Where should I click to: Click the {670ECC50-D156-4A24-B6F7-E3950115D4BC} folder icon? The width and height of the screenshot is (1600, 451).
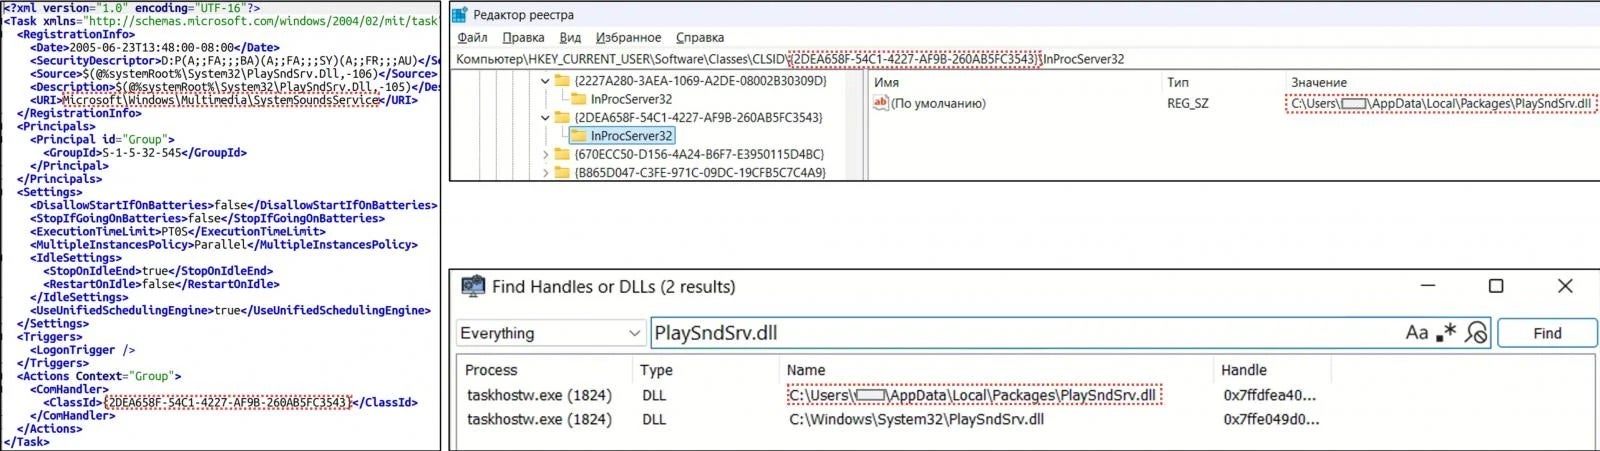(562, 155)
